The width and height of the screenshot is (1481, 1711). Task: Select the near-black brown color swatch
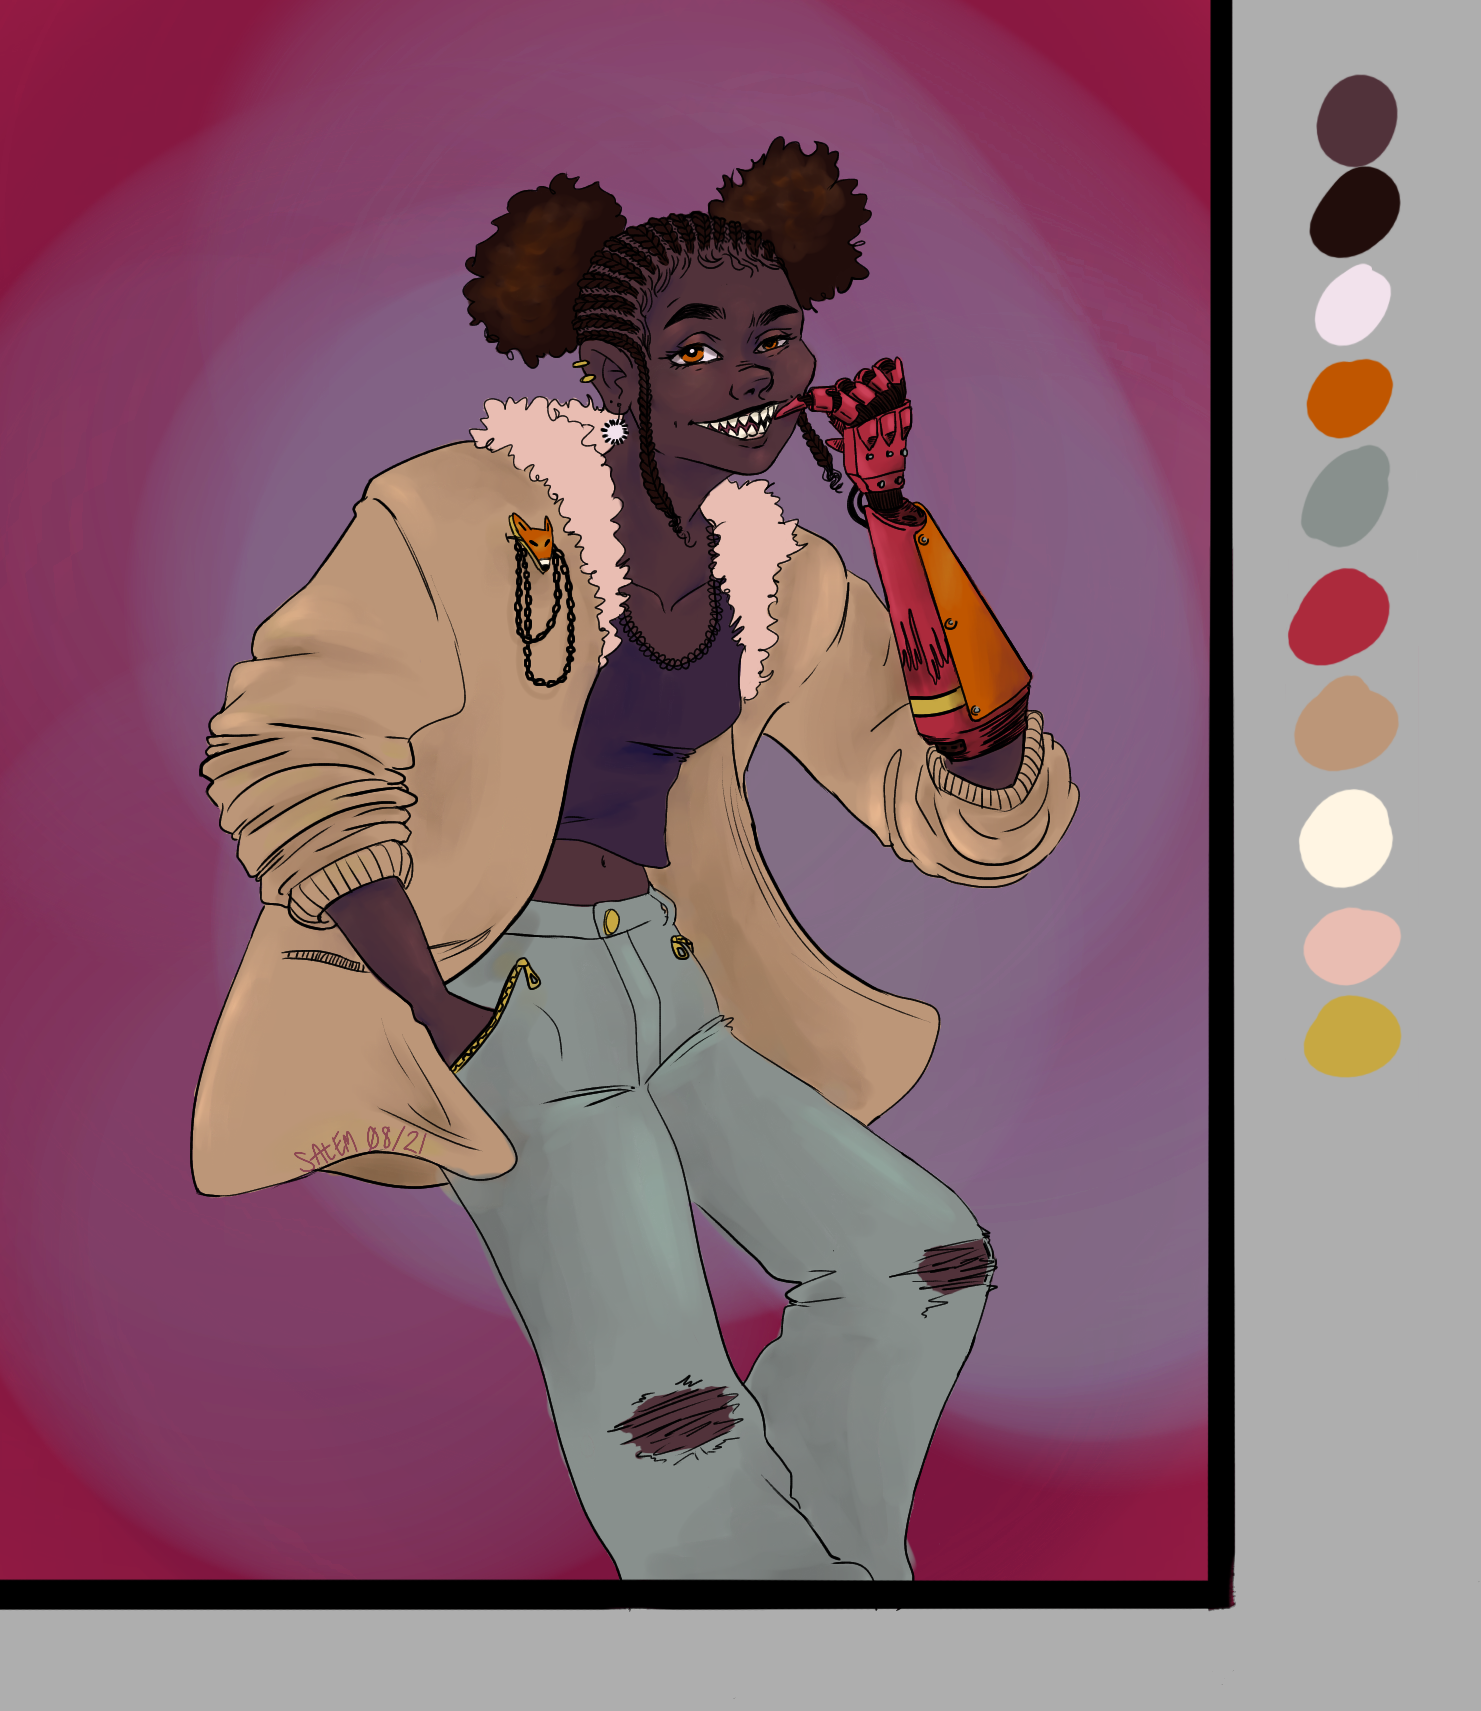(x=1354, y=211)
